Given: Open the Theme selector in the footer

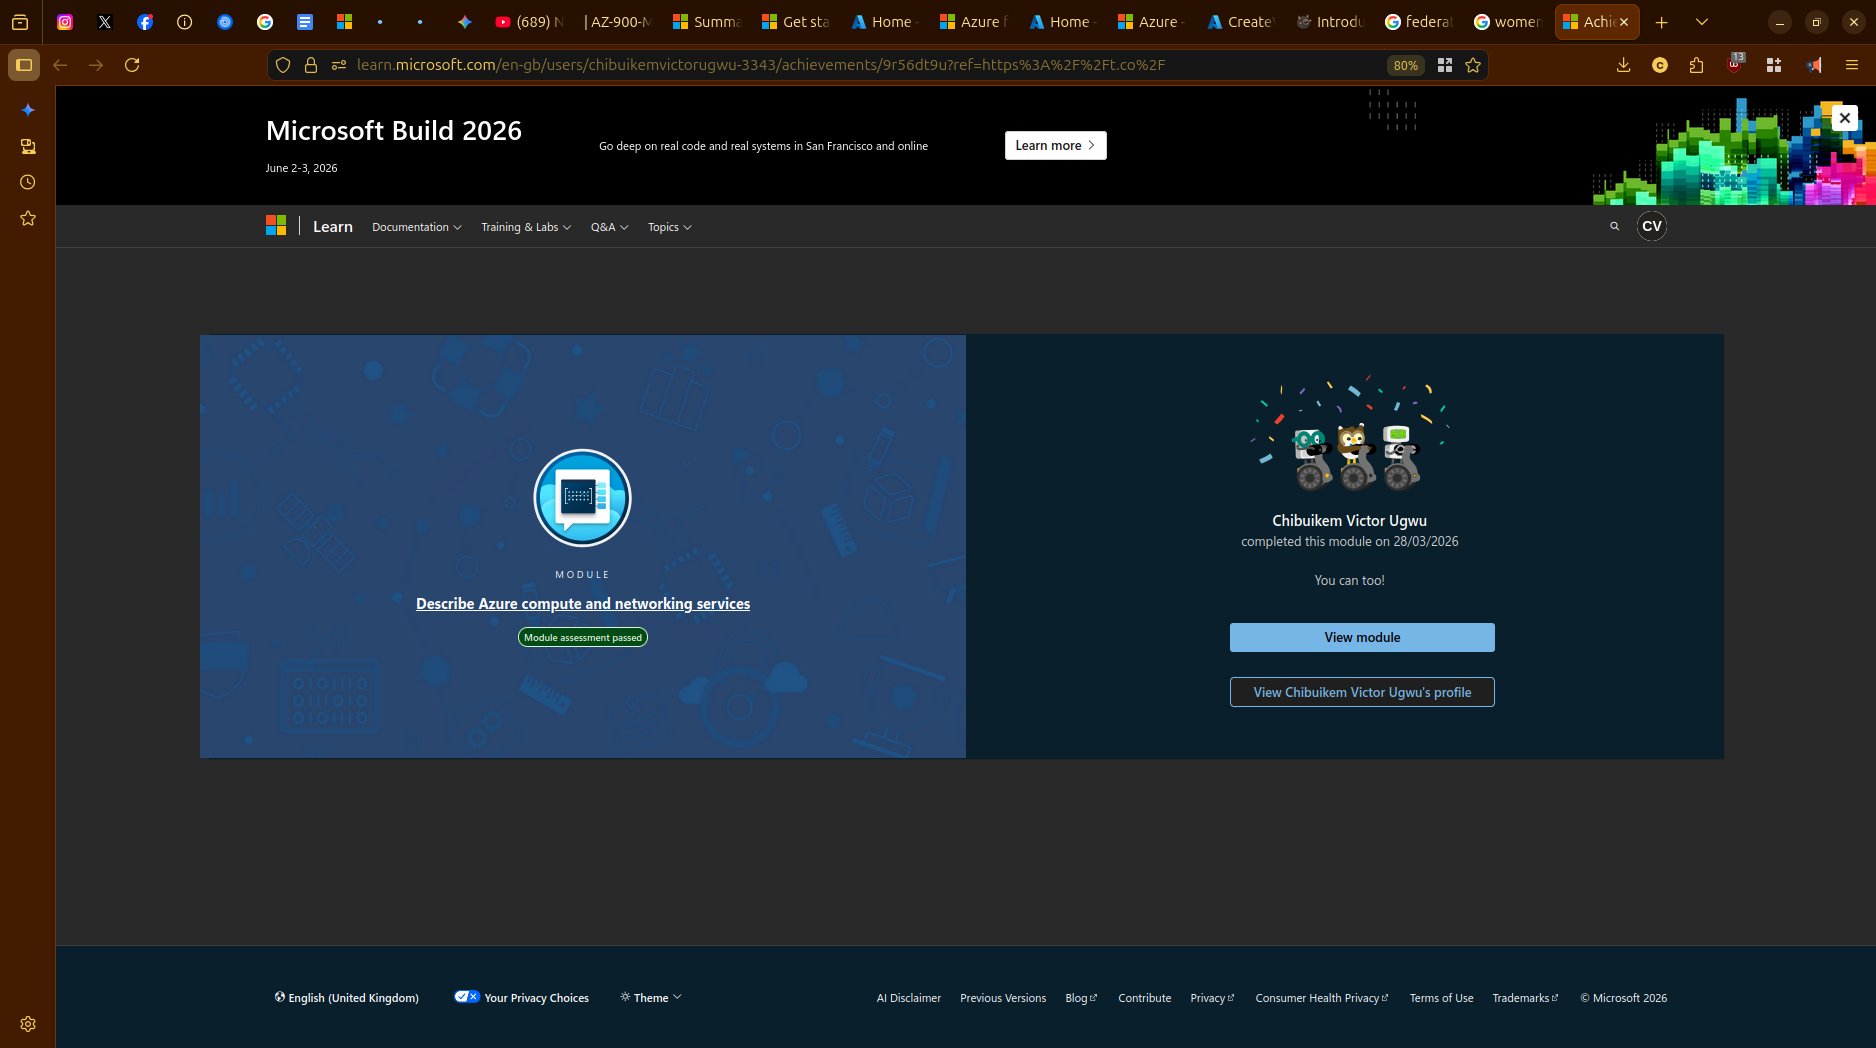Looking at the screenshot, I should click(651, 998).
